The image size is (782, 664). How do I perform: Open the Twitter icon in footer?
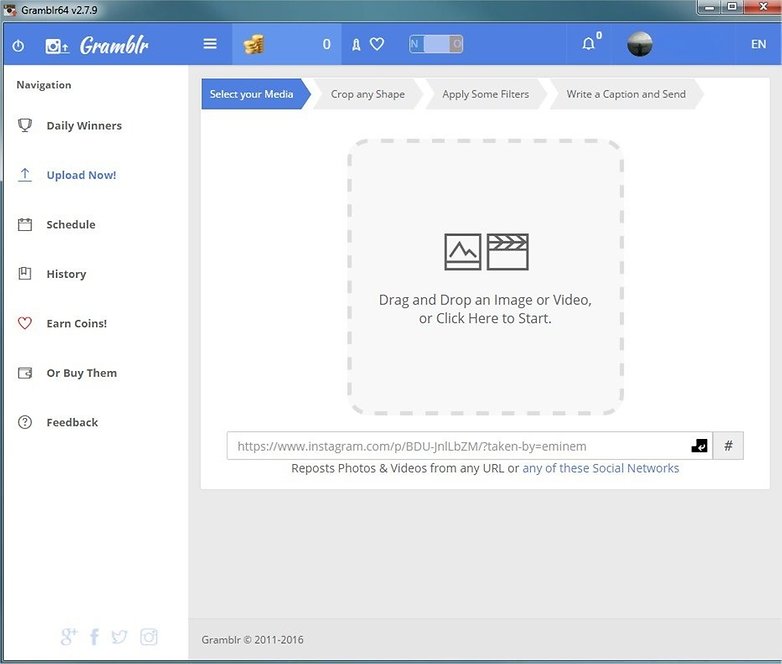(119, 637)
